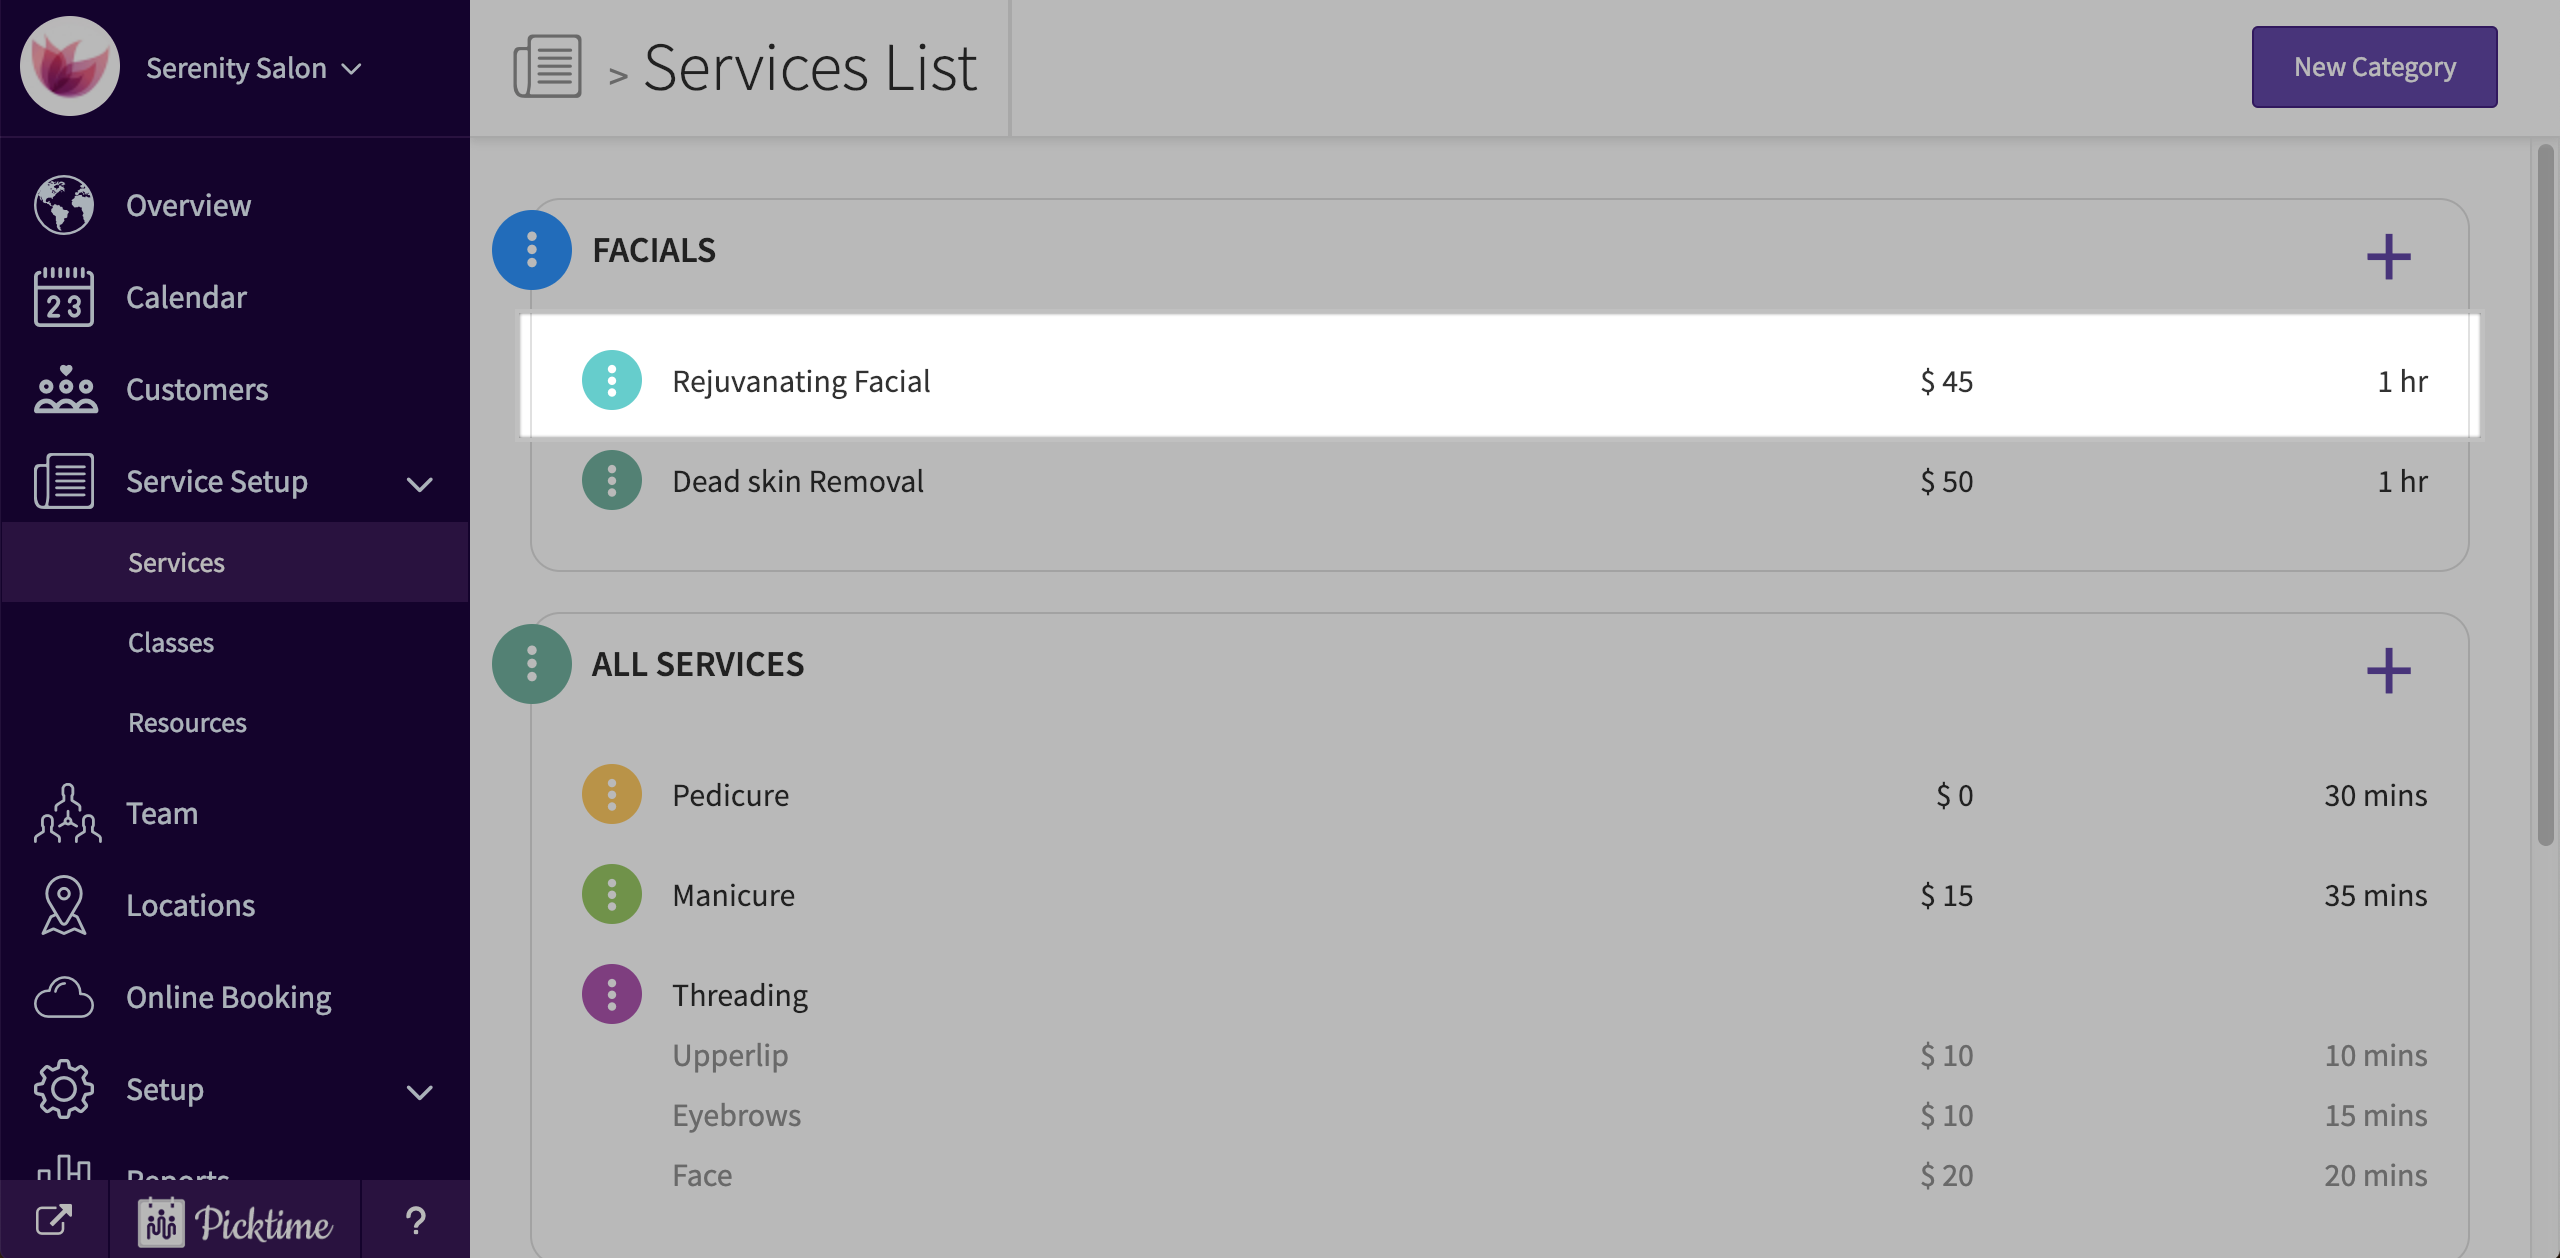Add a service to ALL SERVICES category
This screenshot has width=2560, height=1258.
pos(2388,670)
